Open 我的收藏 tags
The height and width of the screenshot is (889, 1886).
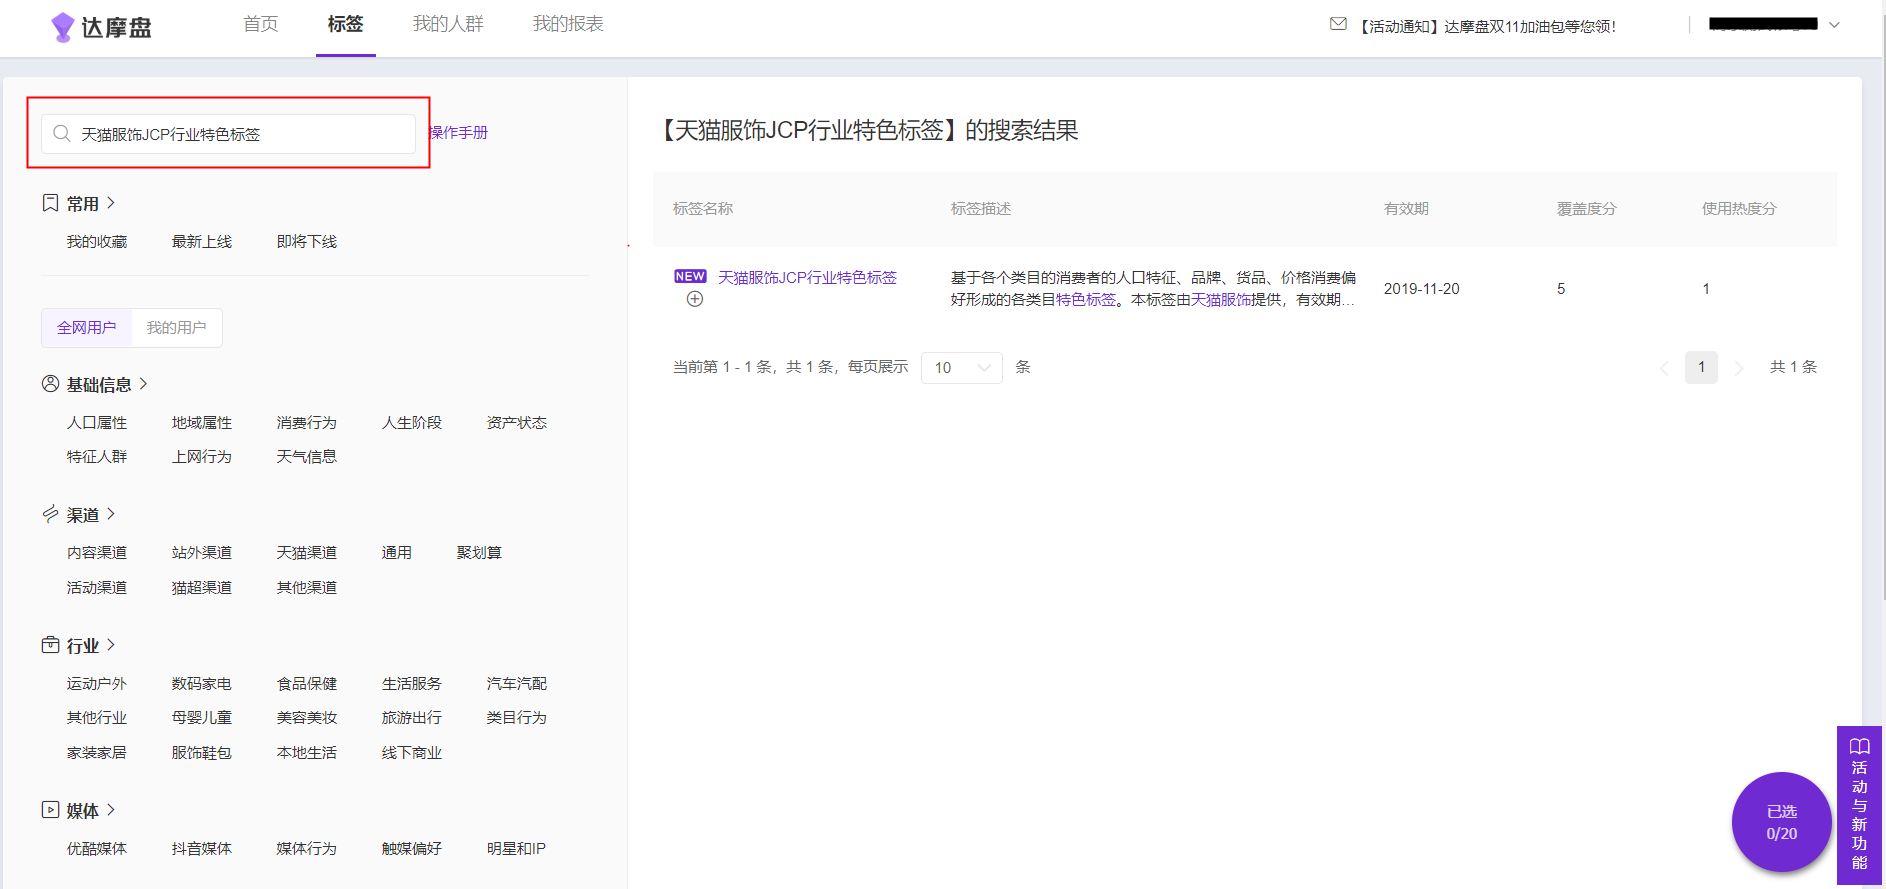pos(97,242)
